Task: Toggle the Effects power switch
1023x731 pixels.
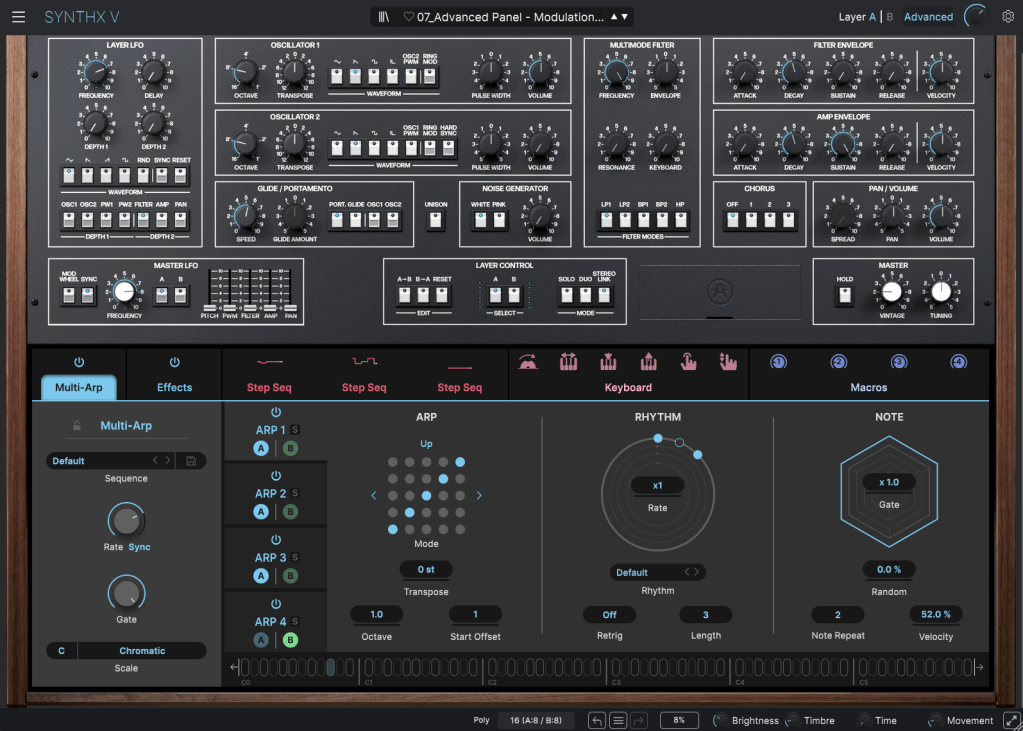Action: point(174,362)
